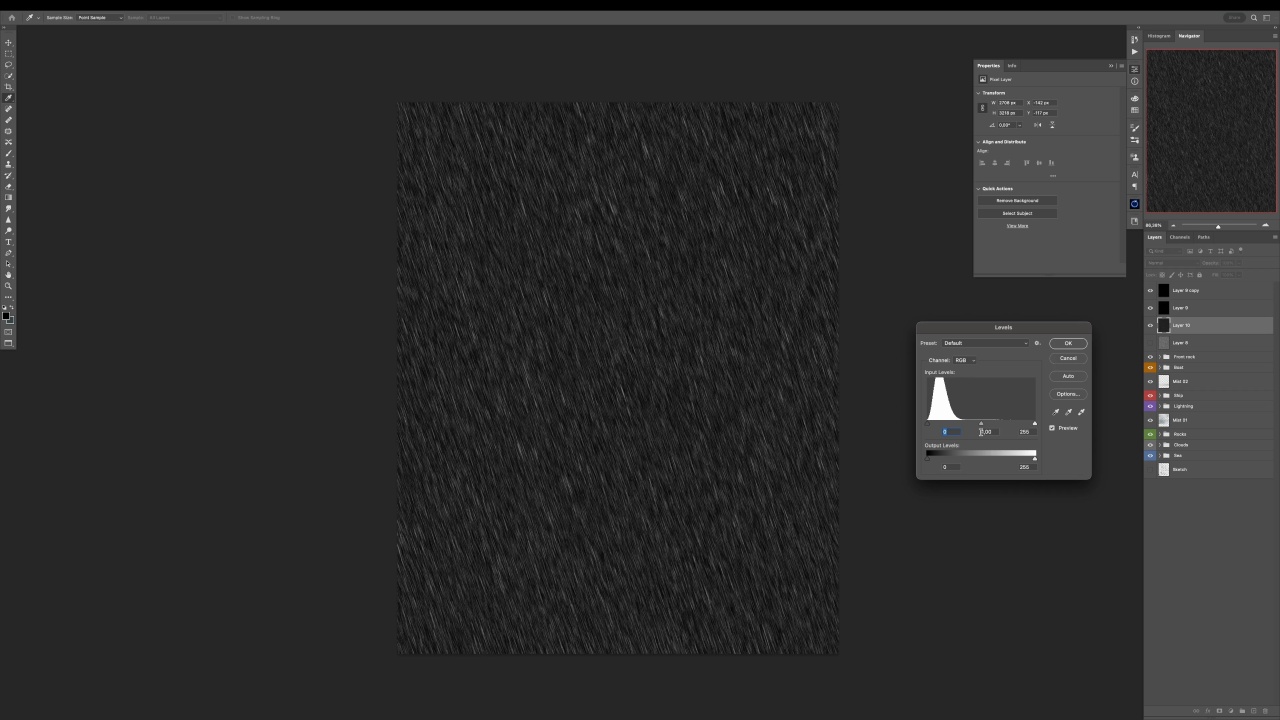This screenshot has width=1280, height=720.
Task: Click the midtone input levels slider handle
Action: coord(981,424)
